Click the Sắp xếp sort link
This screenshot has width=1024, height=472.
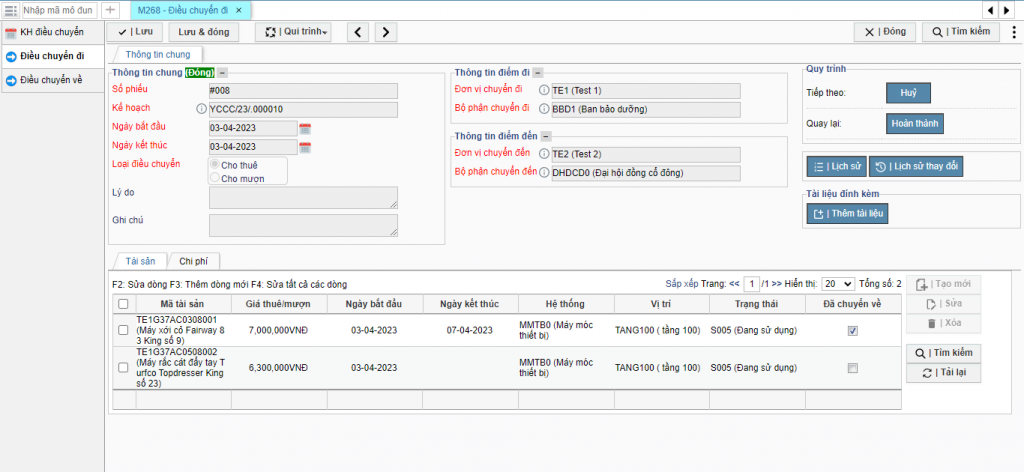pyautogui.click(x=682, y=284)
